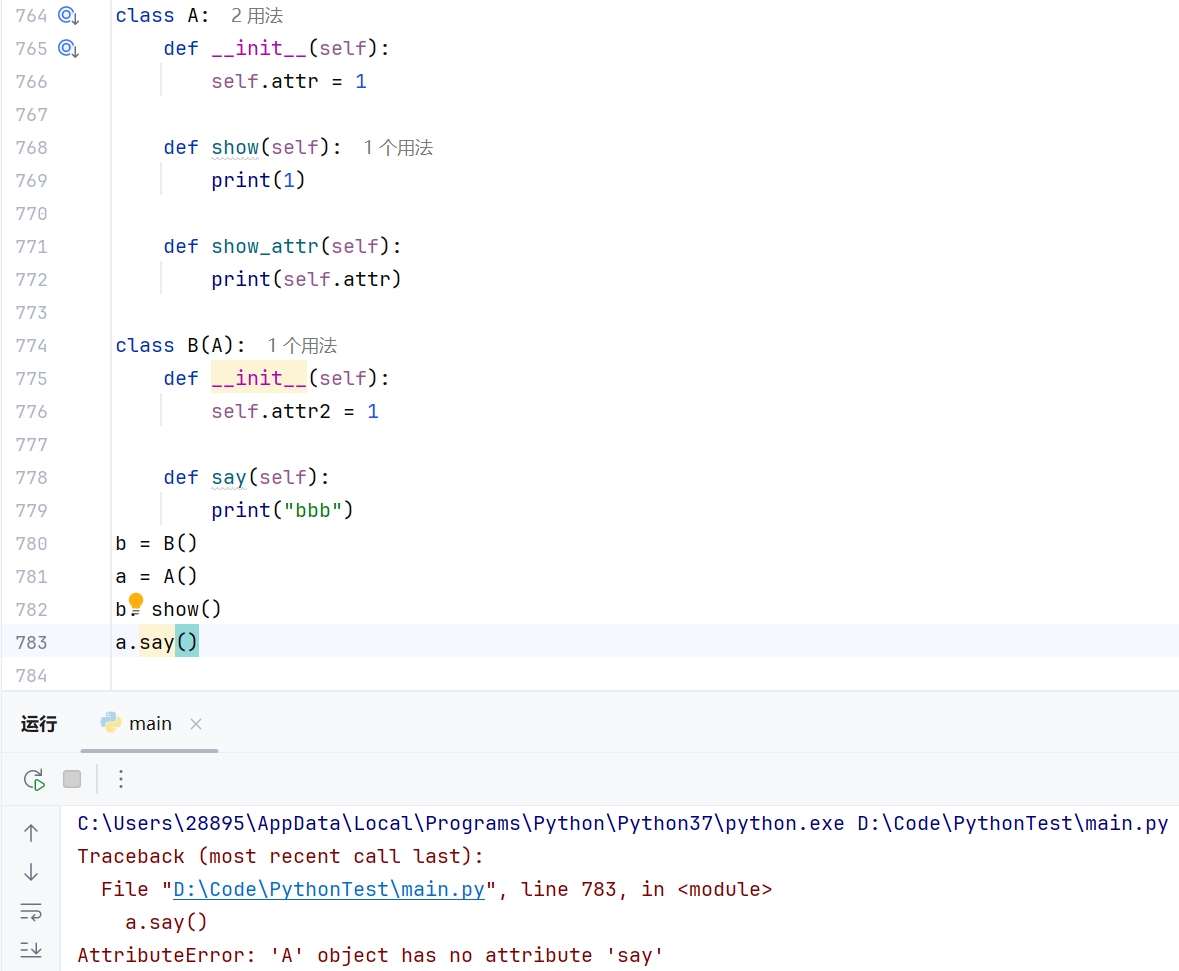The height and width of the screenshot is (971, 1179).
Task: Click the Python icon on main tab
Action: [111, 723]
